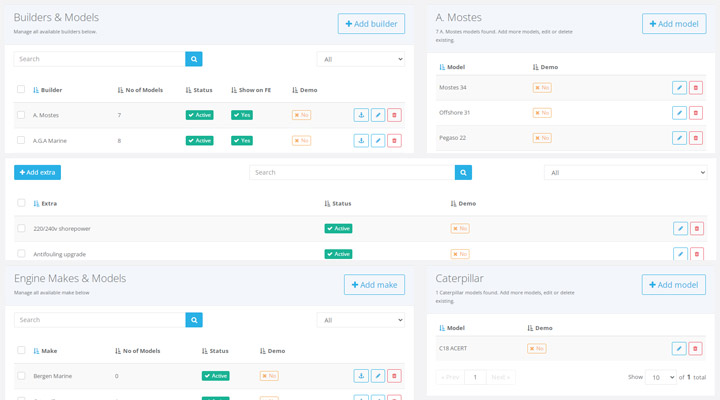The image size is (720, 400).
Task: Edit the C18 ACERT engine model
Action: 679,349
